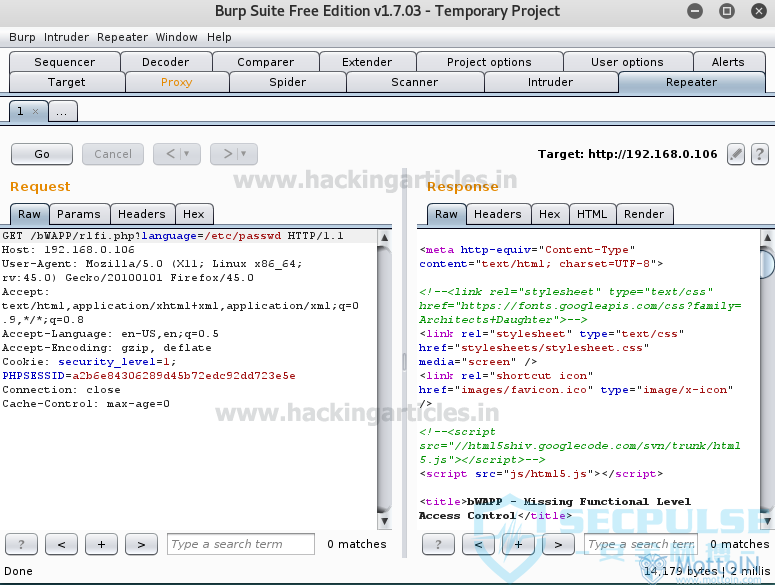The height and width of the screenshot is (585, 775).
Task: Show the response Render tab
Action: 644,214
